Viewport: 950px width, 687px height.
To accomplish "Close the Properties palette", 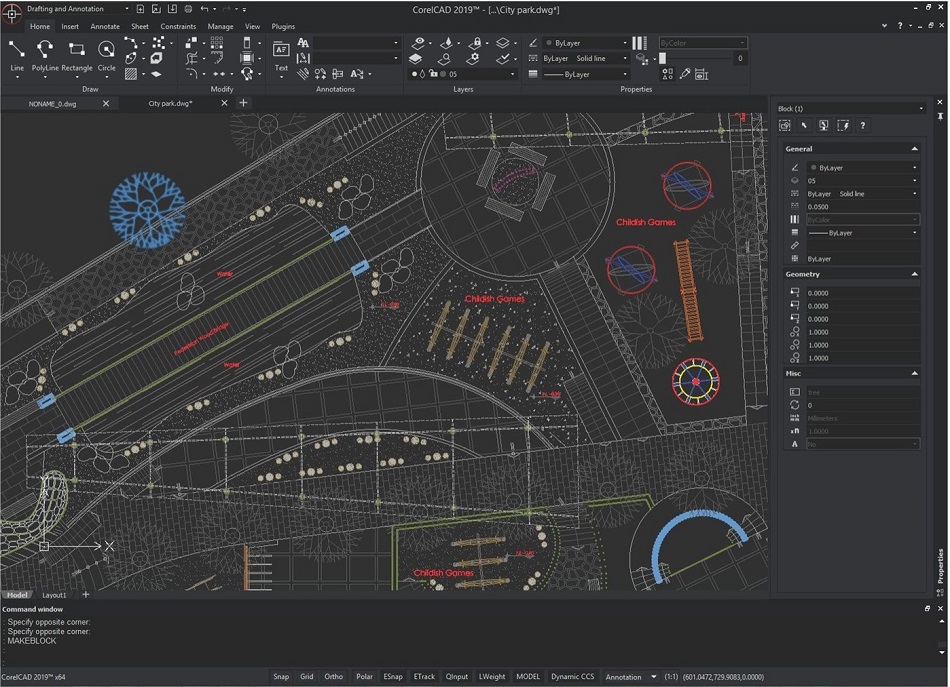I will tap(940, 102).
